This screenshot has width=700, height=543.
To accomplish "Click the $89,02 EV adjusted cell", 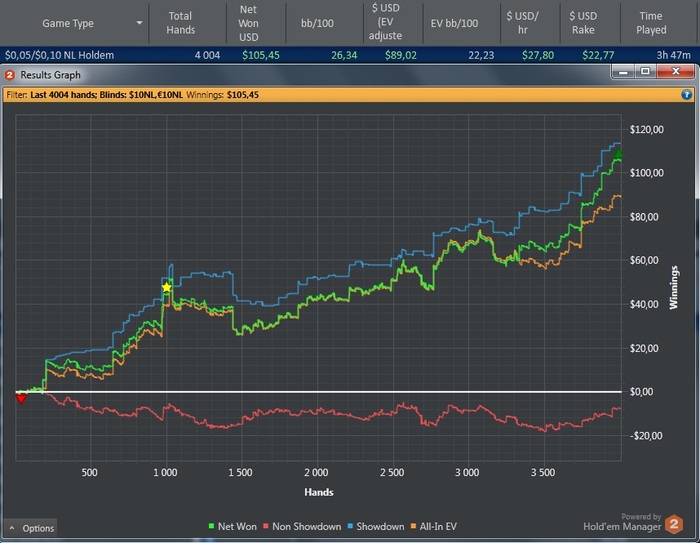I will 401,55.
